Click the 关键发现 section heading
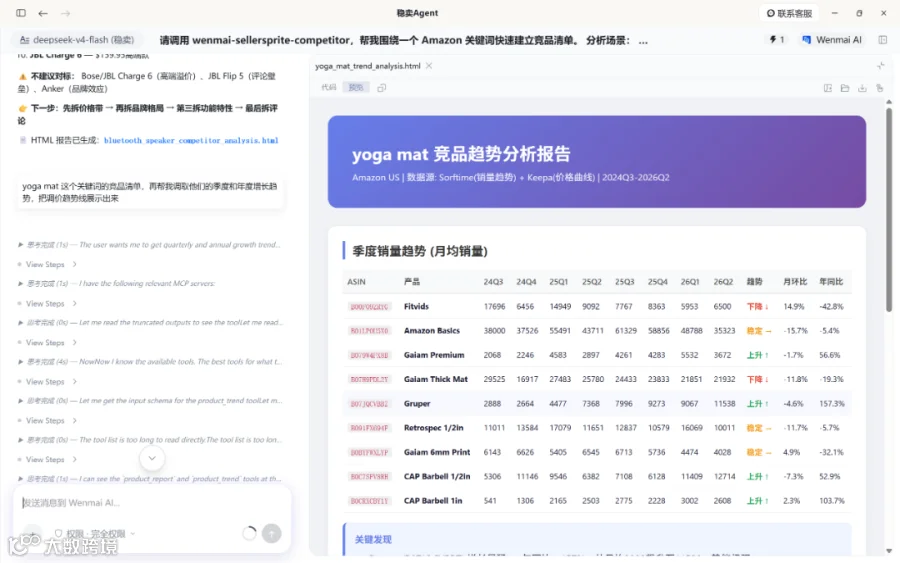 click(373, 539)
